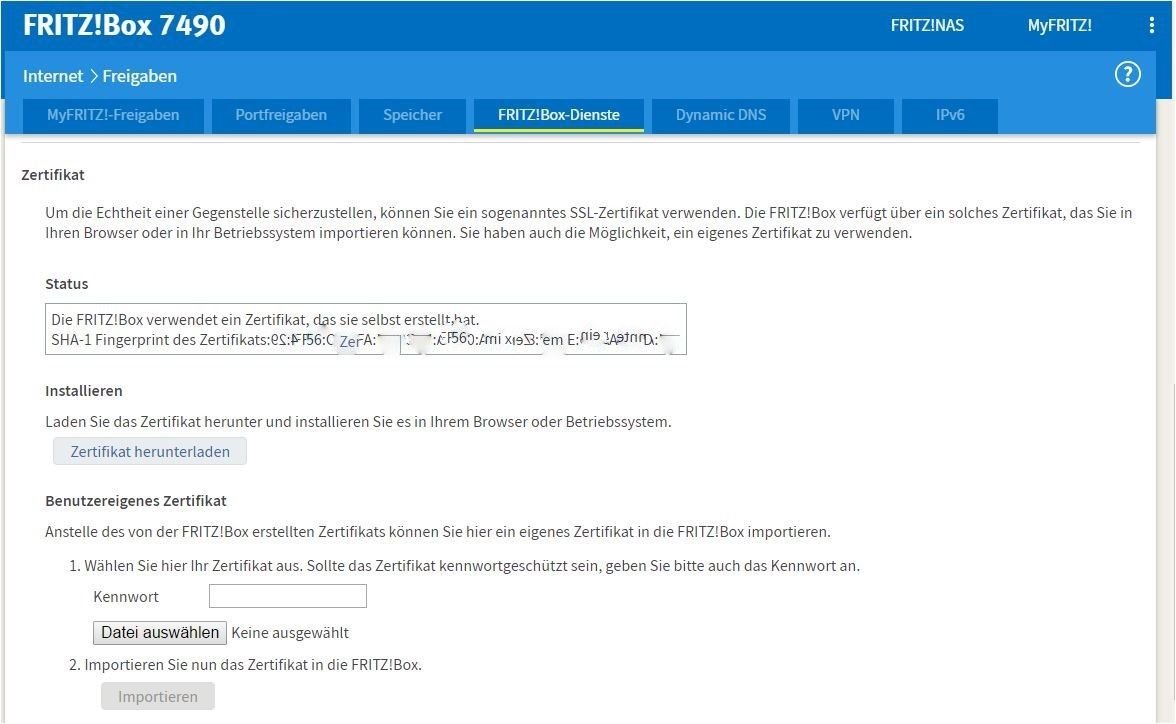The width and height of the screenshot is (1176, 724).
Task: Click the Kennwort label
Action: click(126, 597)
